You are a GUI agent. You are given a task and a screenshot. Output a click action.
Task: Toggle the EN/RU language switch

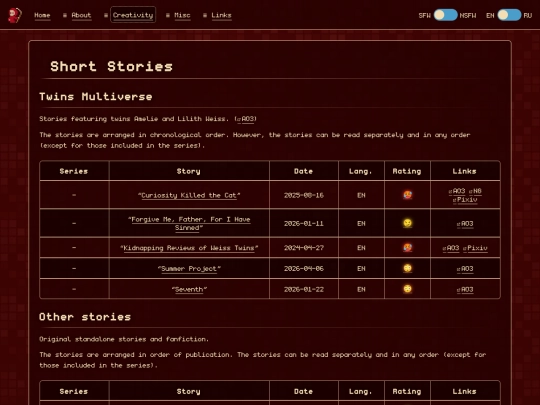point(509,15)
